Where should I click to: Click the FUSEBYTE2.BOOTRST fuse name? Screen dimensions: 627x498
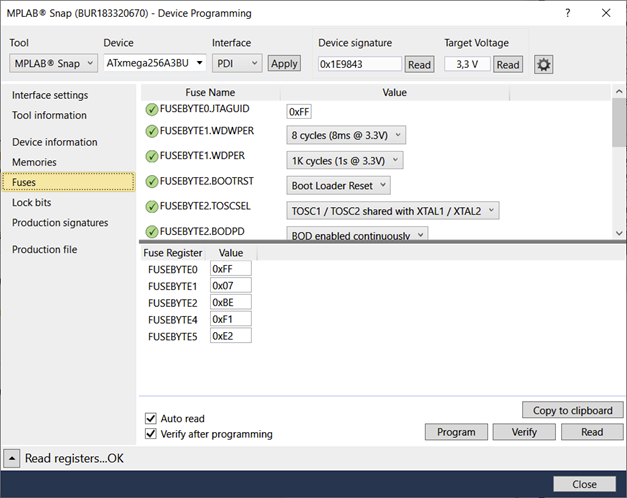click(x=207, y=181)
